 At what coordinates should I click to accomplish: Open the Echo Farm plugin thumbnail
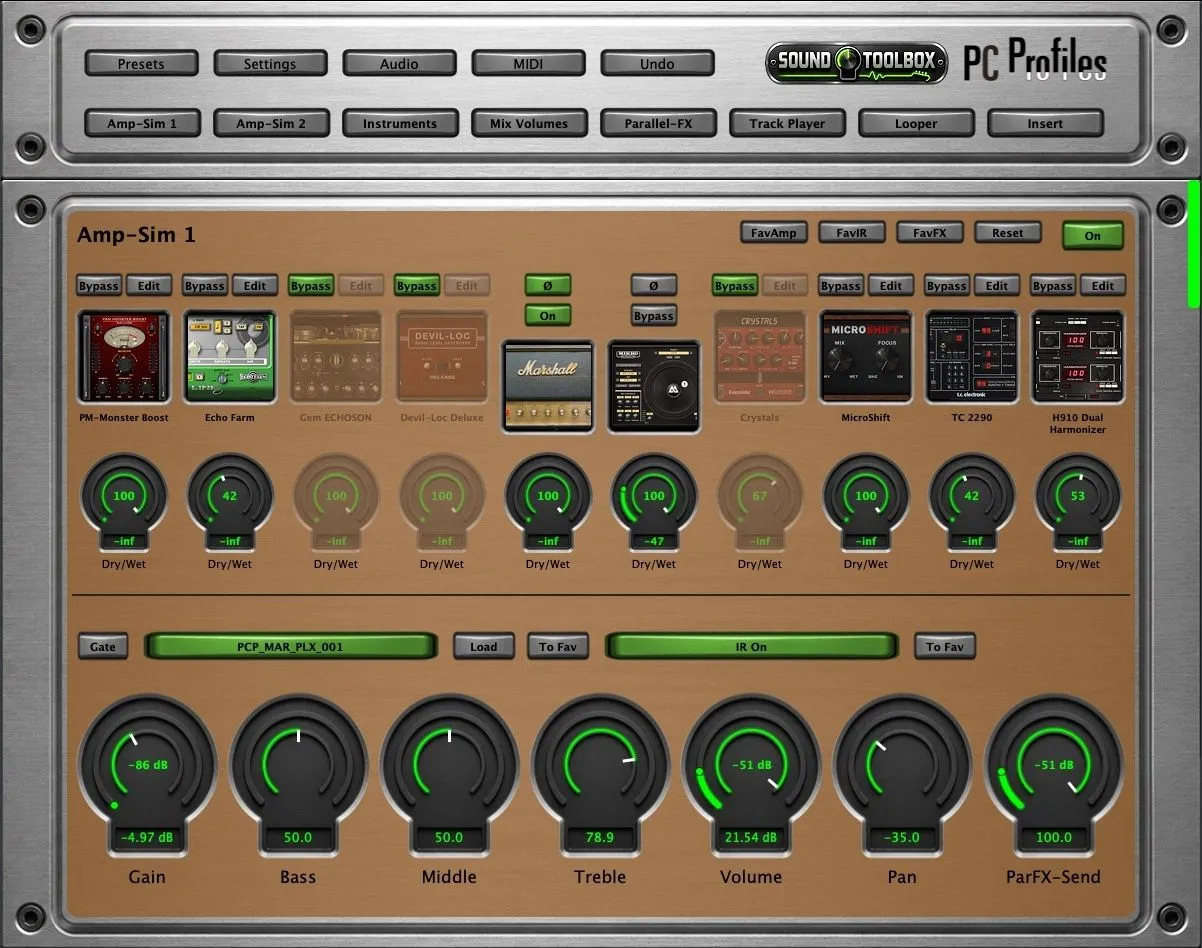coord(230,357)
